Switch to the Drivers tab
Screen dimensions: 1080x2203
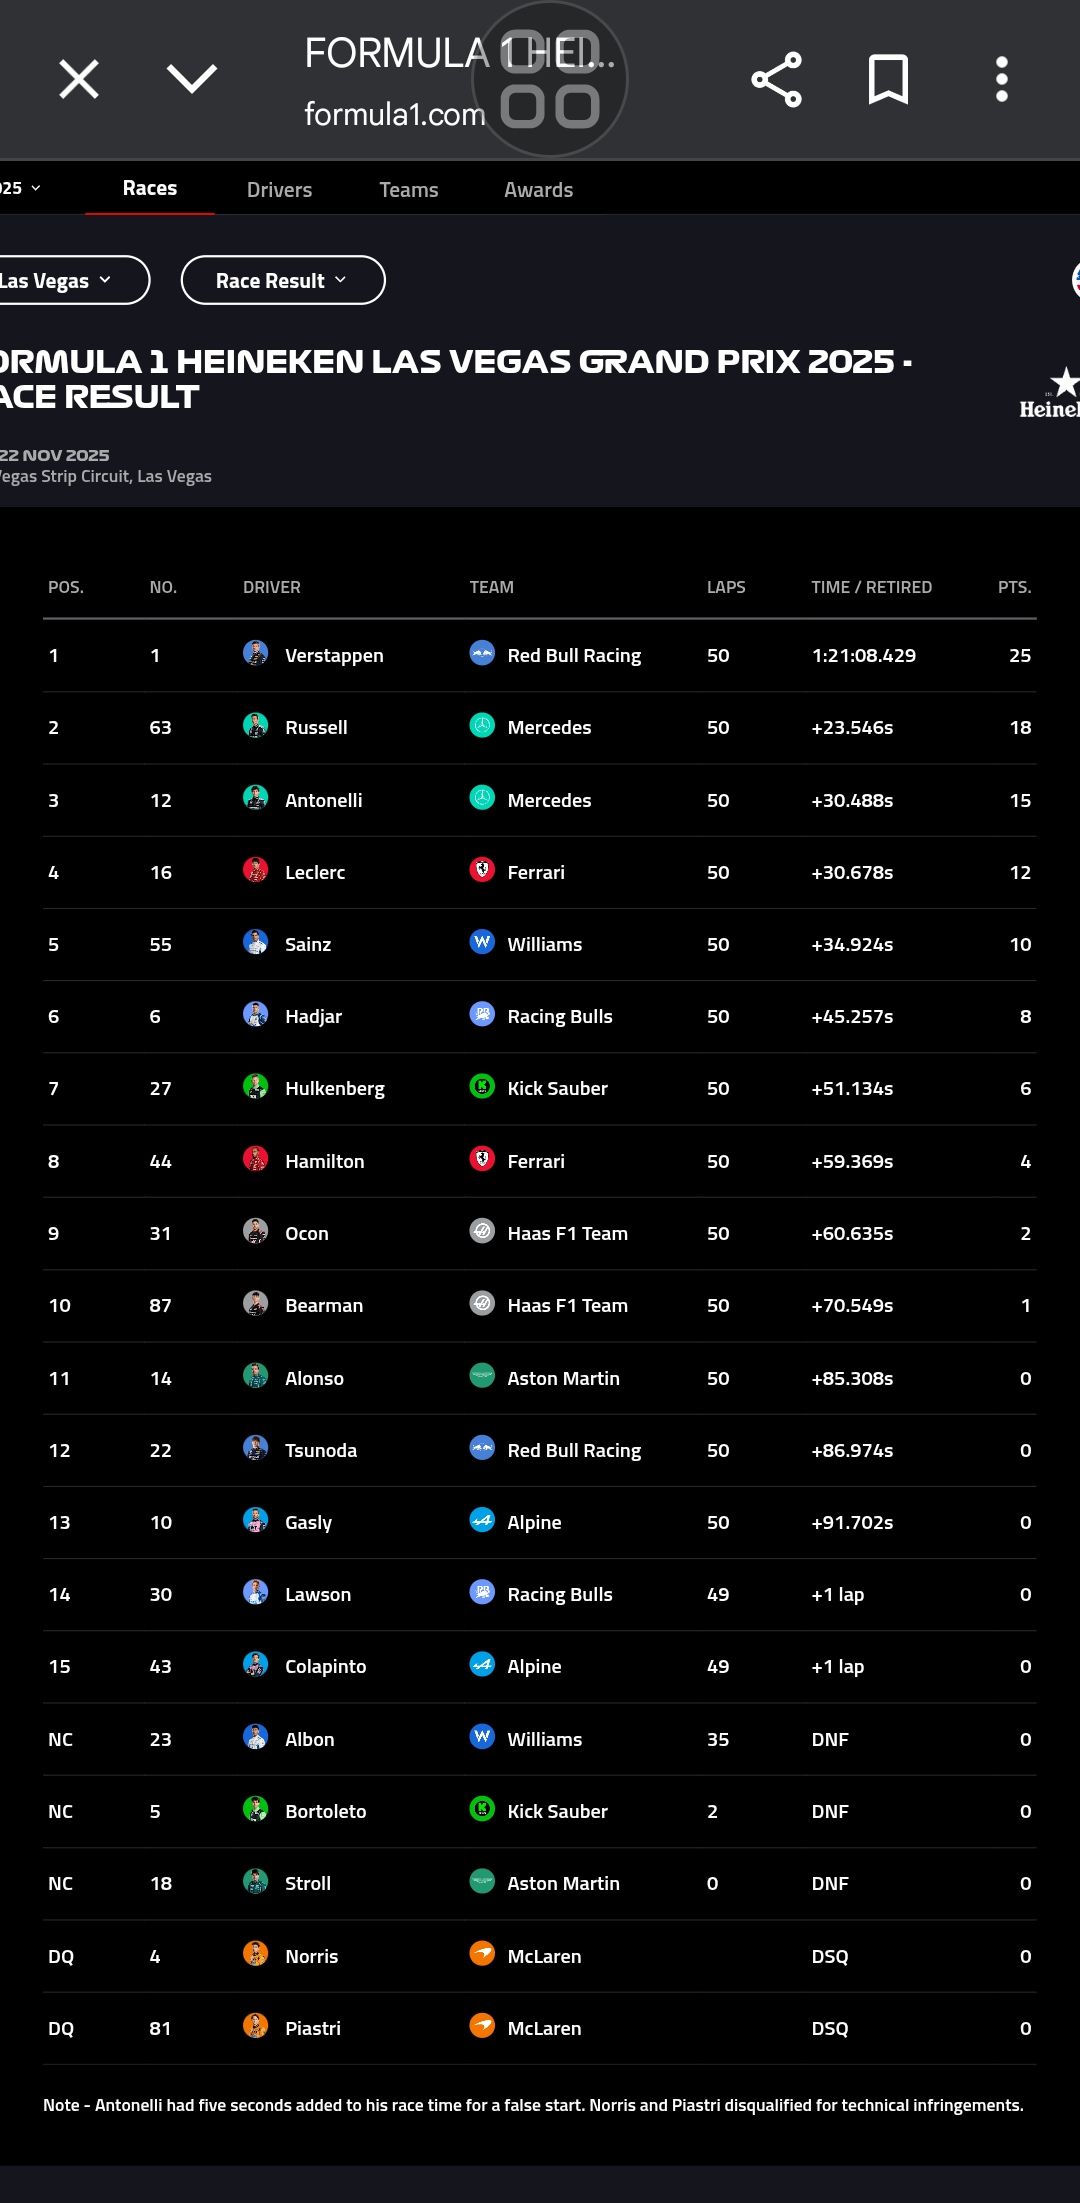point(279,189)
